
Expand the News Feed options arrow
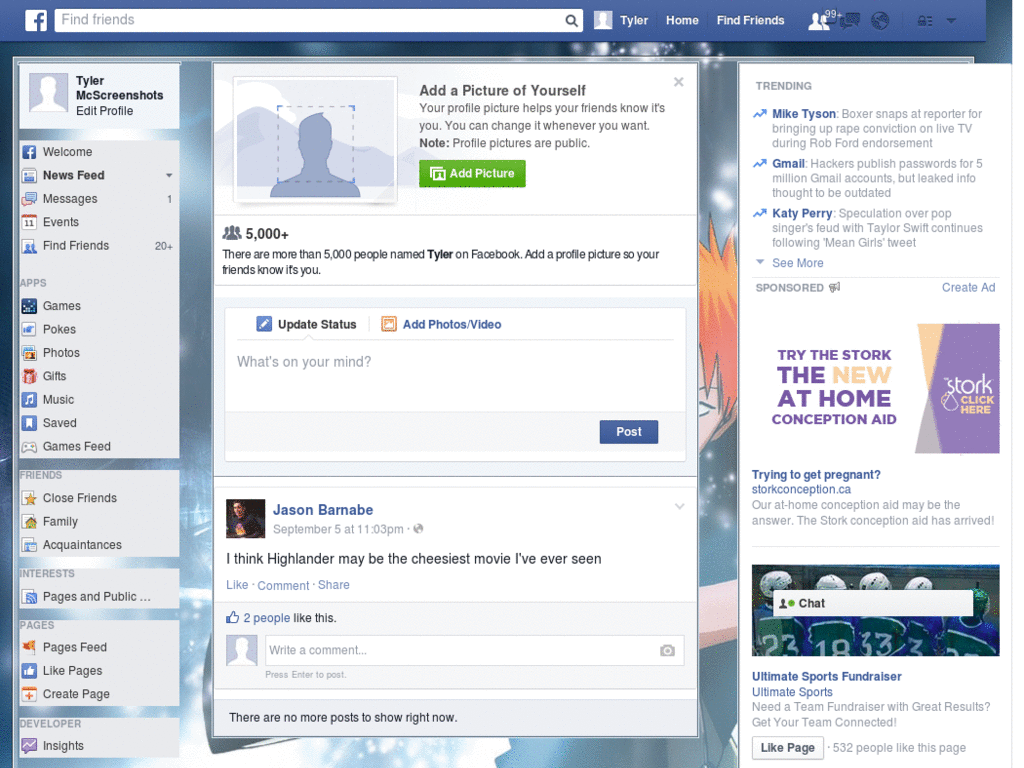coord(169,176)
